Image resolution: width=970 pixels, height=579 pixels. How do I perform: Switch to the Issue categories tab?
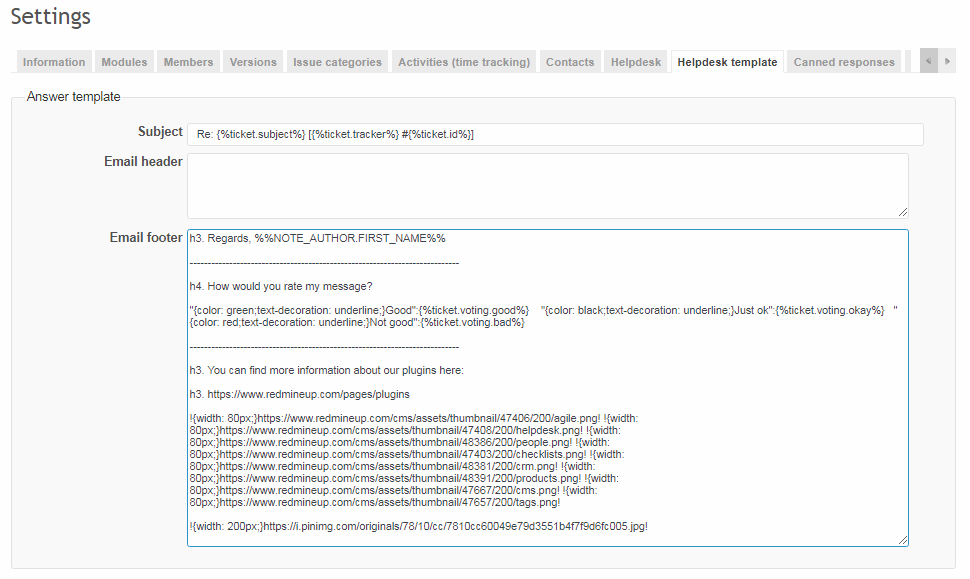tap(337, 61)
